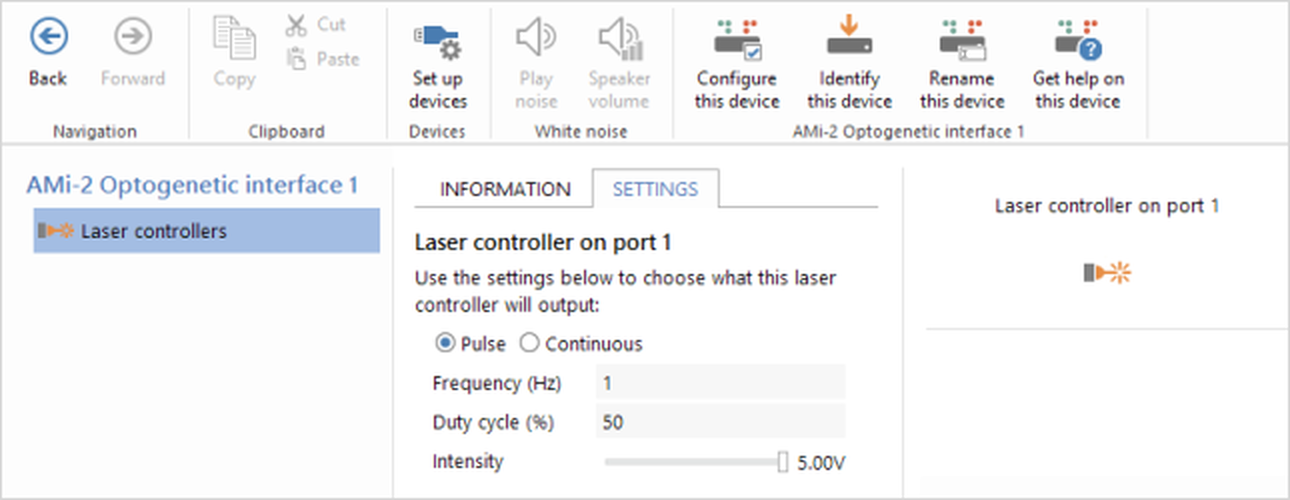Click the Play noise speaker icon
Image resolution: width=1290 pixels, height=500 pixels.
535,39
